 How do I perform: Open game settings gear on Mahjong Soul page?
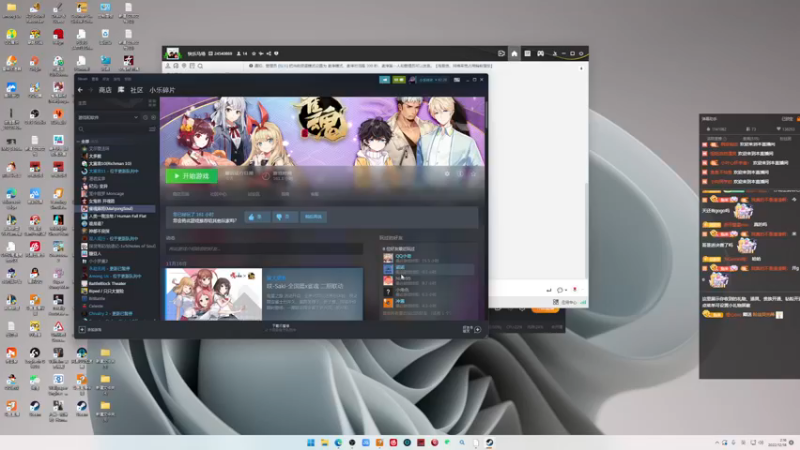447,174
